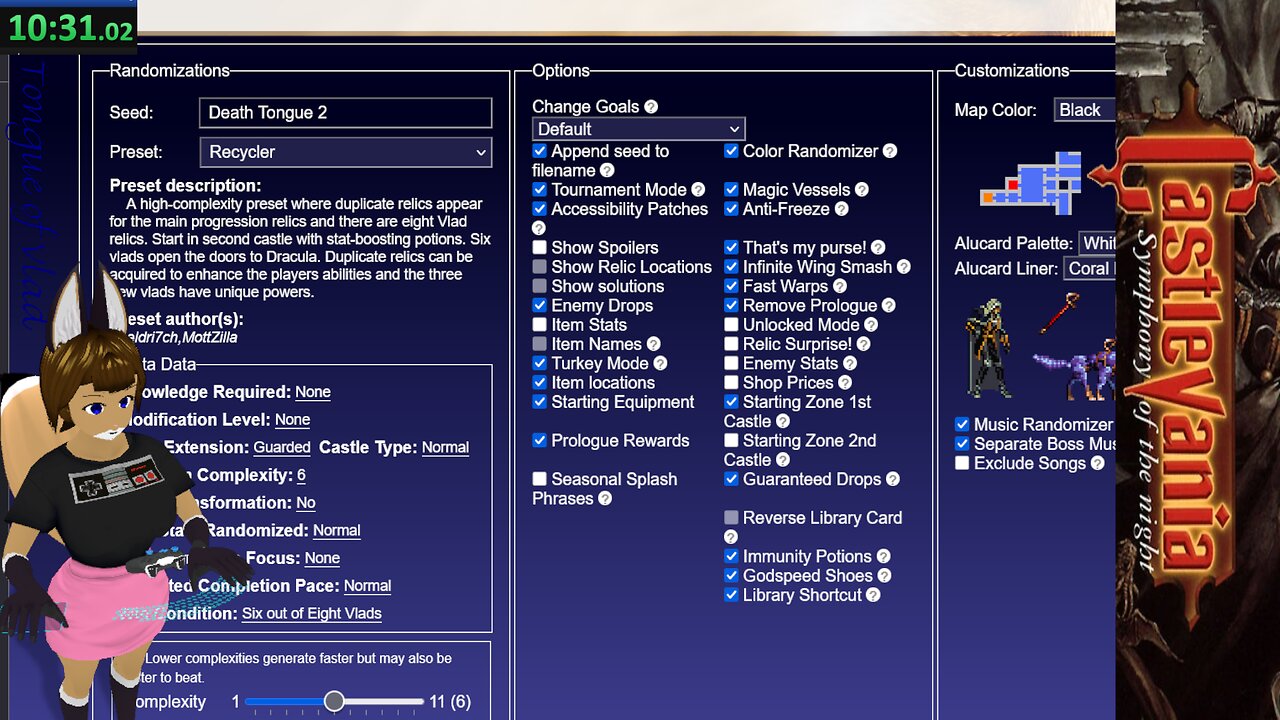The image size is (1280, 720).
Task: Open the Fast Warps help icon
Action: click(x=840, y=286)
